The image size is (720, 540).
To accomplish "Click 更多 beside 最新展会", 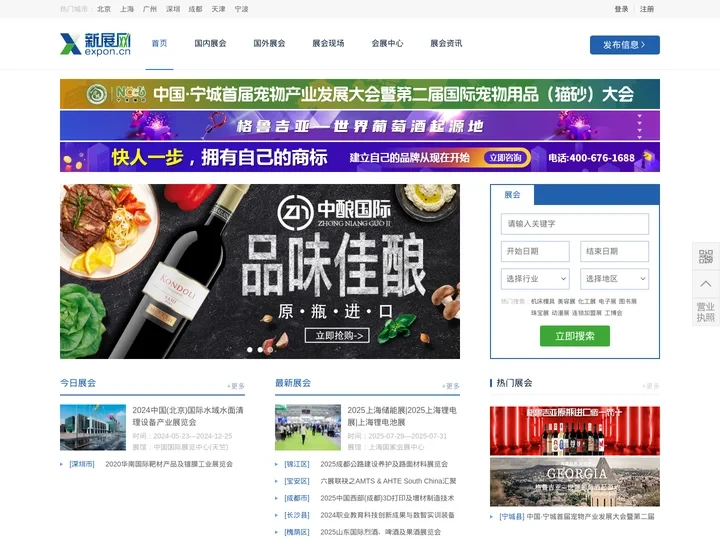I will tap(450, 386).
